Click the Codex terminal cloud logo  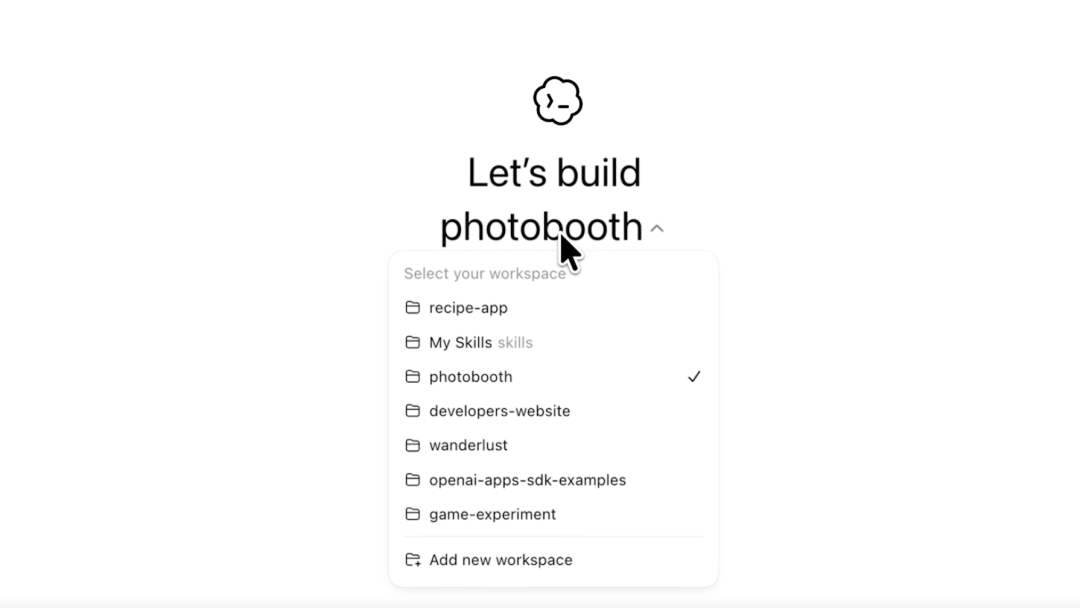[557, 101]
